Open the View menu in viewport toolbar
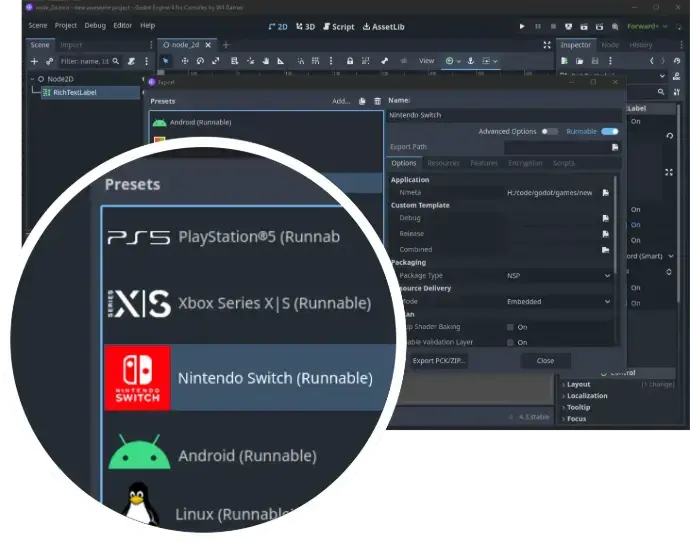Viewport: 690px width, 543px height. pos(426,61)
